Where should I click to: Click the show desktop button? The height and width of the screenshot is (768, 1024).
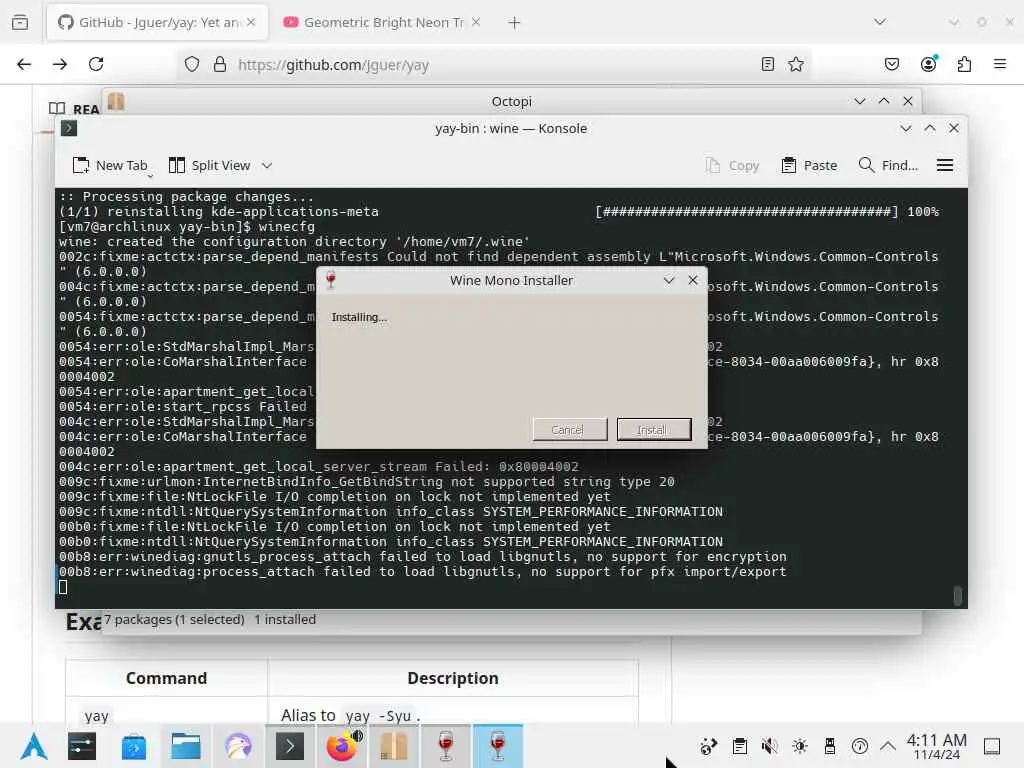point(992,746)
